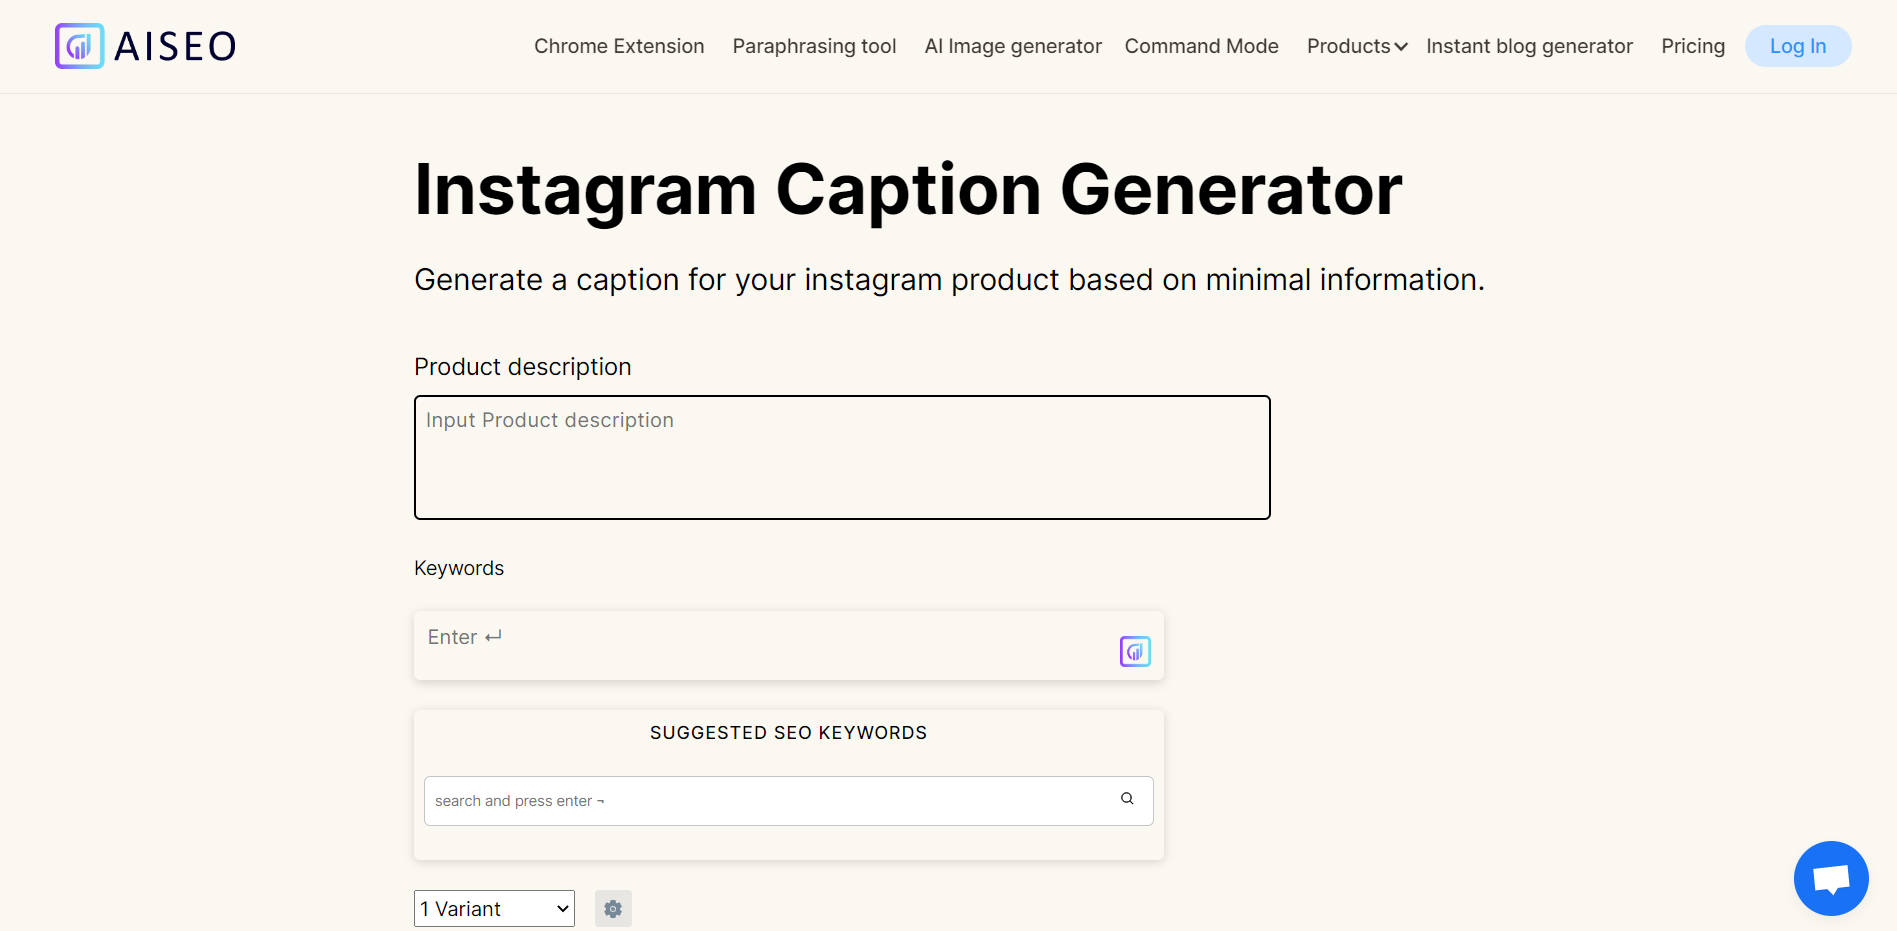Open generation settings via the gear icon

(x=613, y=908)
